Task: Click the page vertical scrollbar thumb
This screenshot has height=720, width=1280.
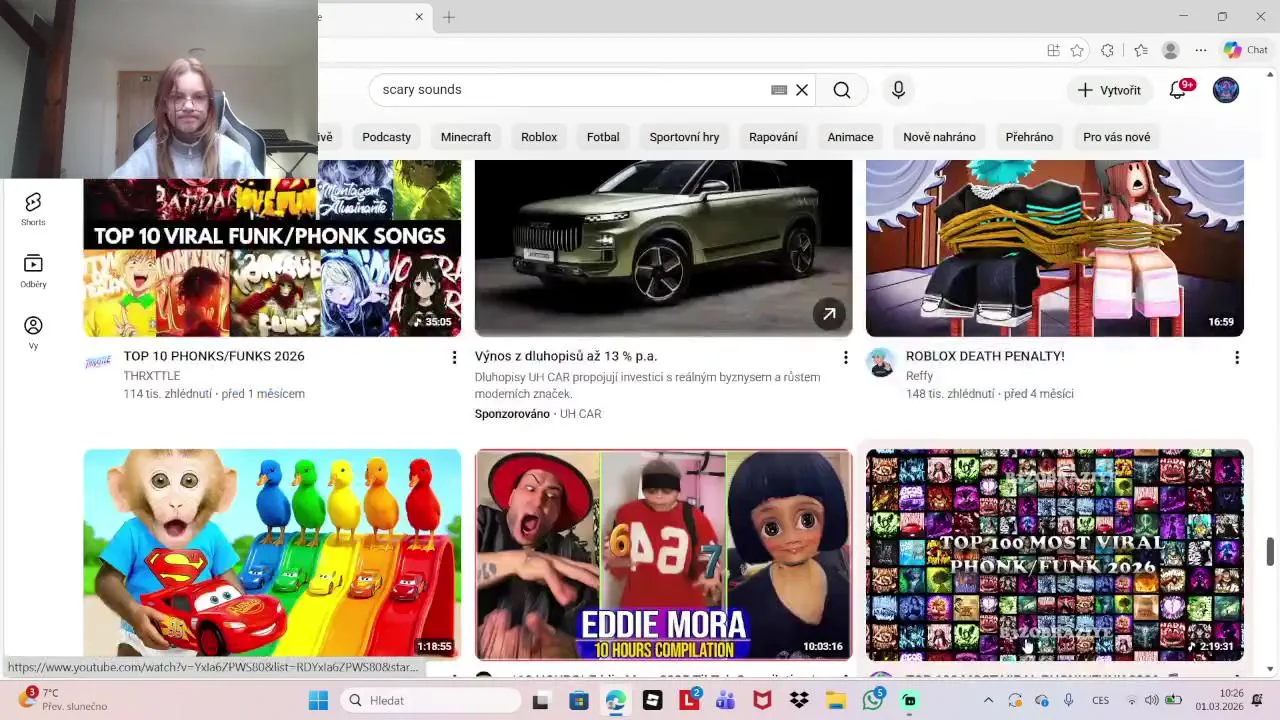Action: pos(1271,551)
